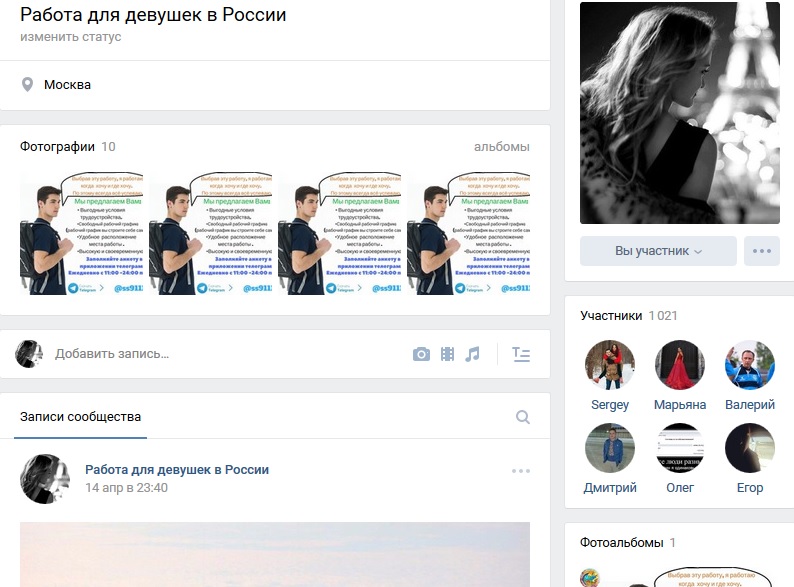Open the article editor icon
The image size is (794, 587).
click(x=521, y=354)
